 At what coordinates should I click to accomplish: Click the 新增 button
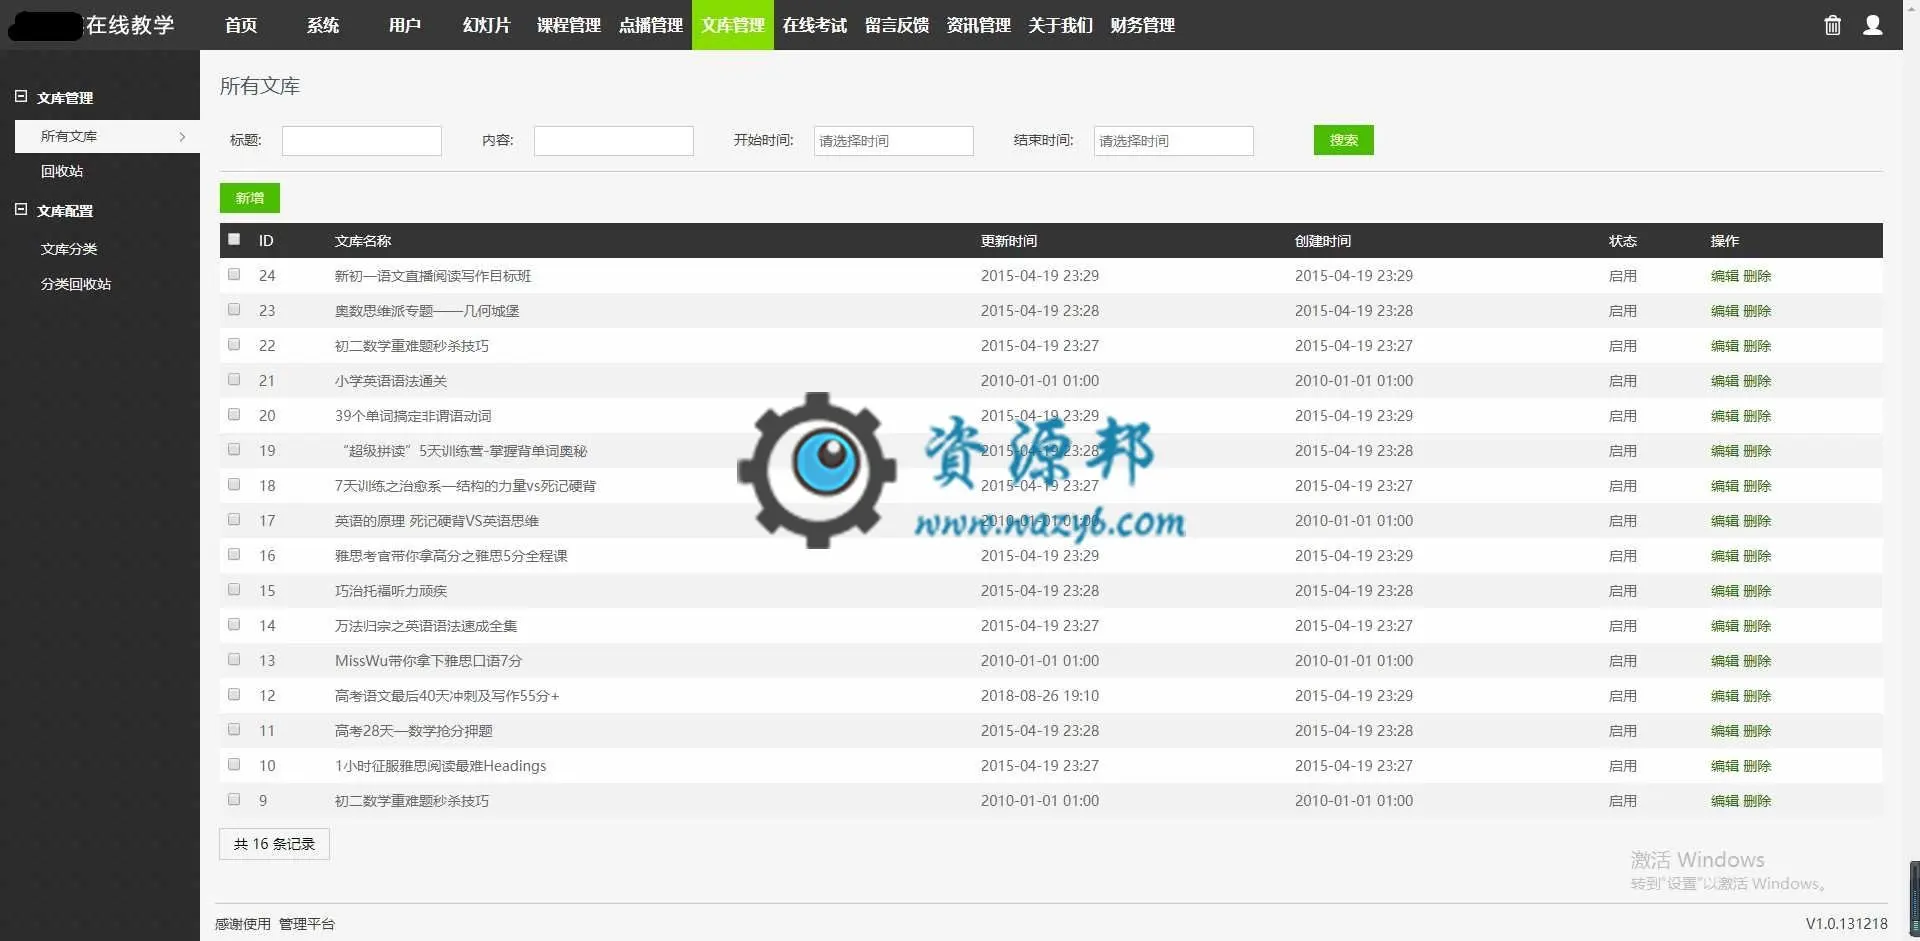point(250,198)
